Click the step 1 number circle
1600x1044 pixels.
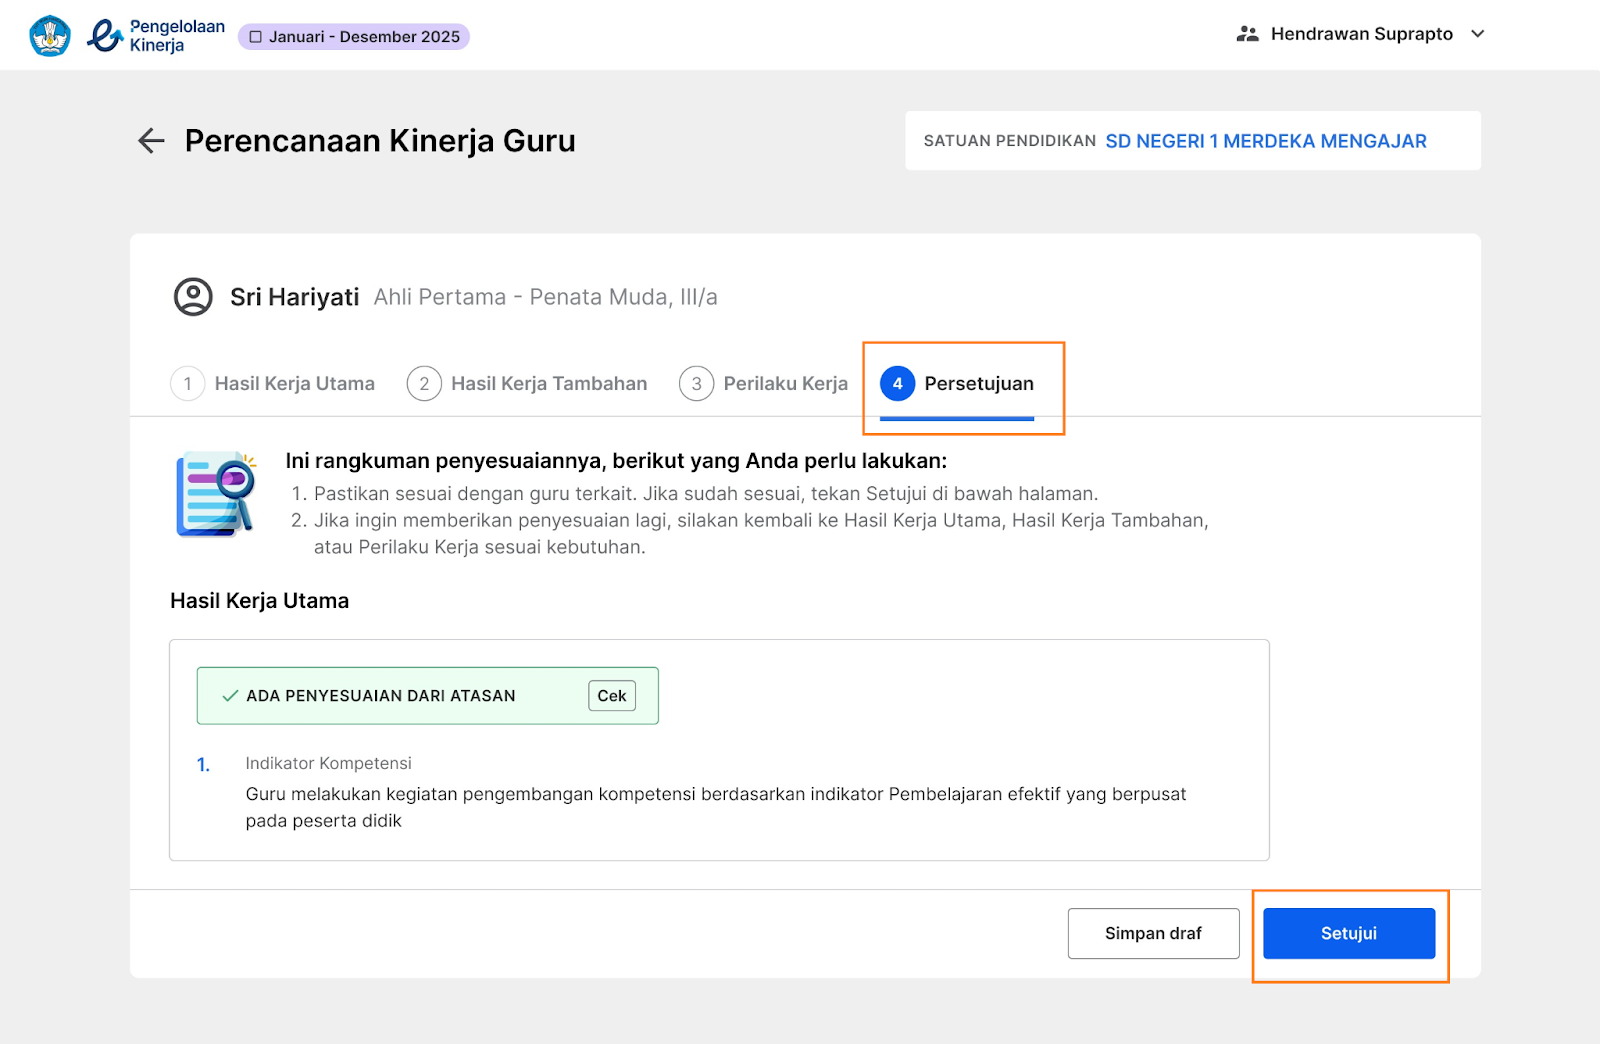(x=188, y=384)
